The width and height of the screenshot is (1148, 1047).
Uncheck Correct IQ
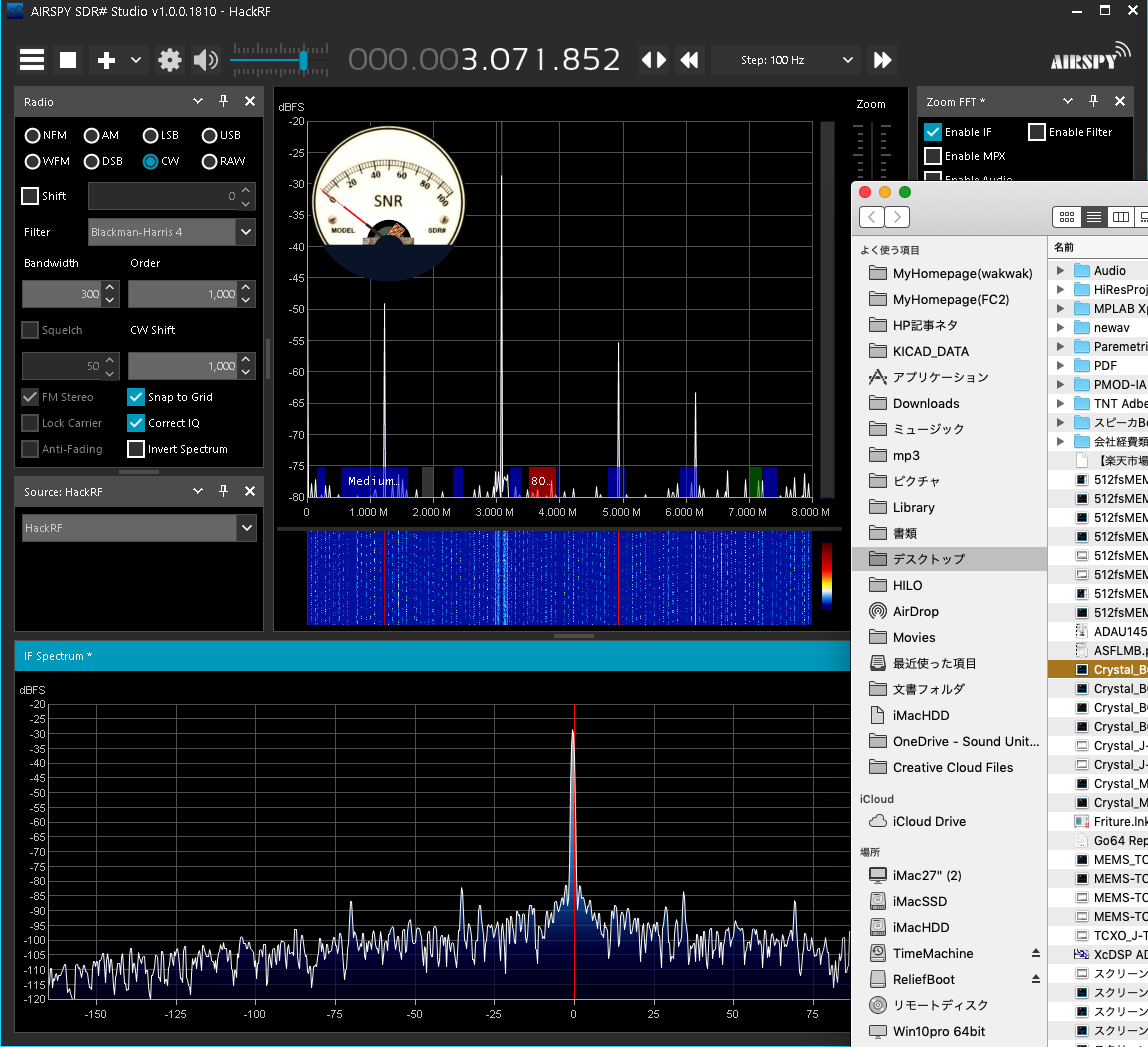click(x=136, y=423)
